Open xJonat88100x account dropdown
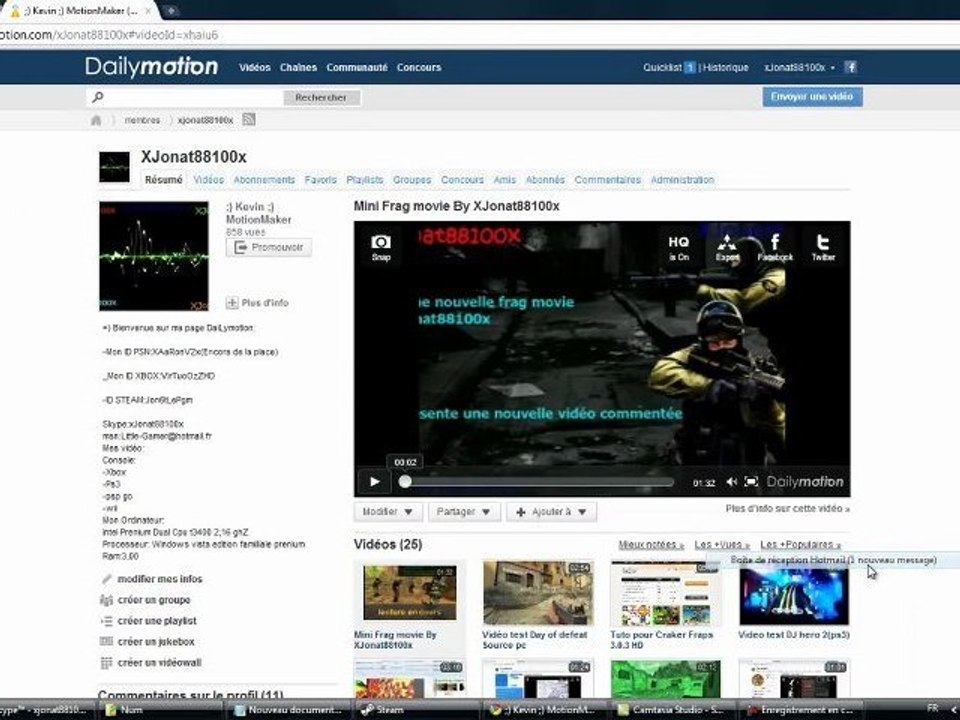The height and width of the screenshot is (720, 960). pyautogui.click(x=799, y=67)
